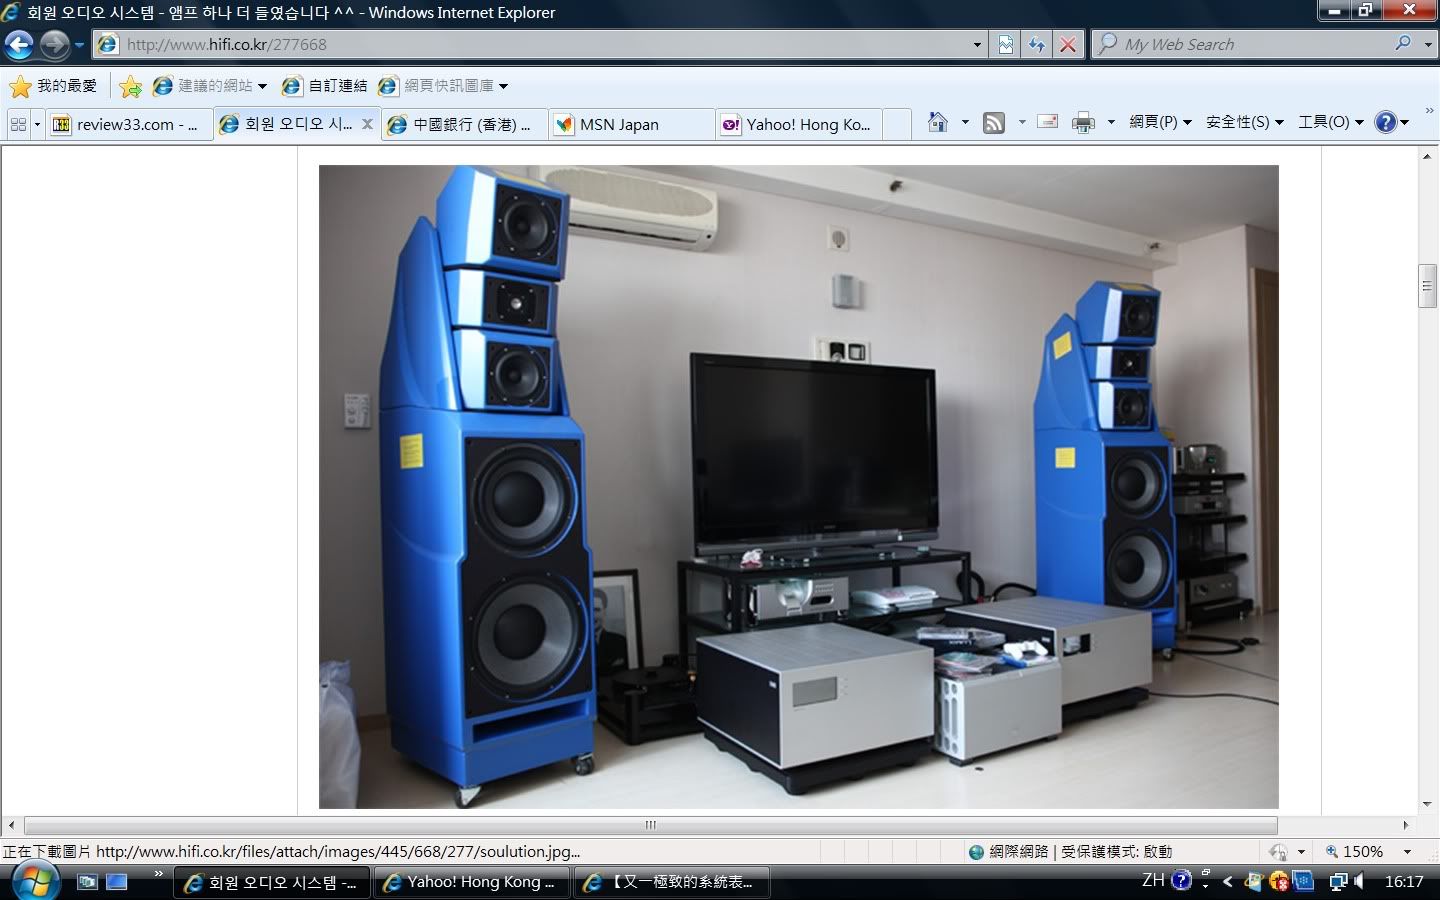Switch to the review33.com tab

click(128, 124)
